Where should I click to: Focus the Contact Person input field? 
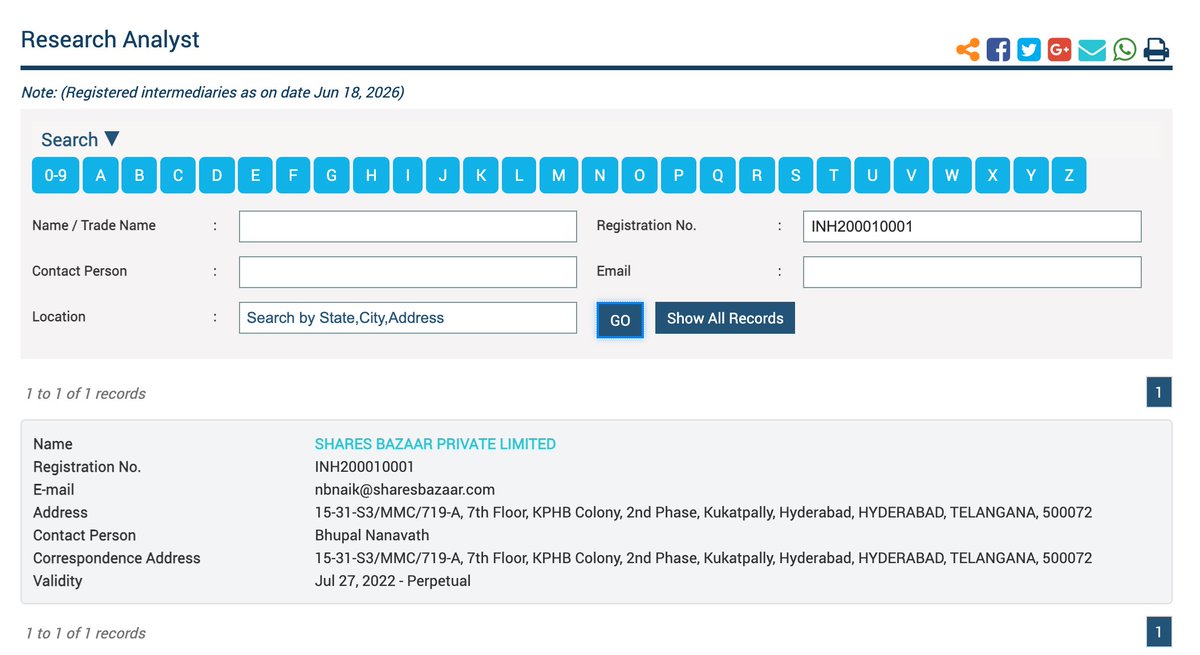click(x=408, y=272)
